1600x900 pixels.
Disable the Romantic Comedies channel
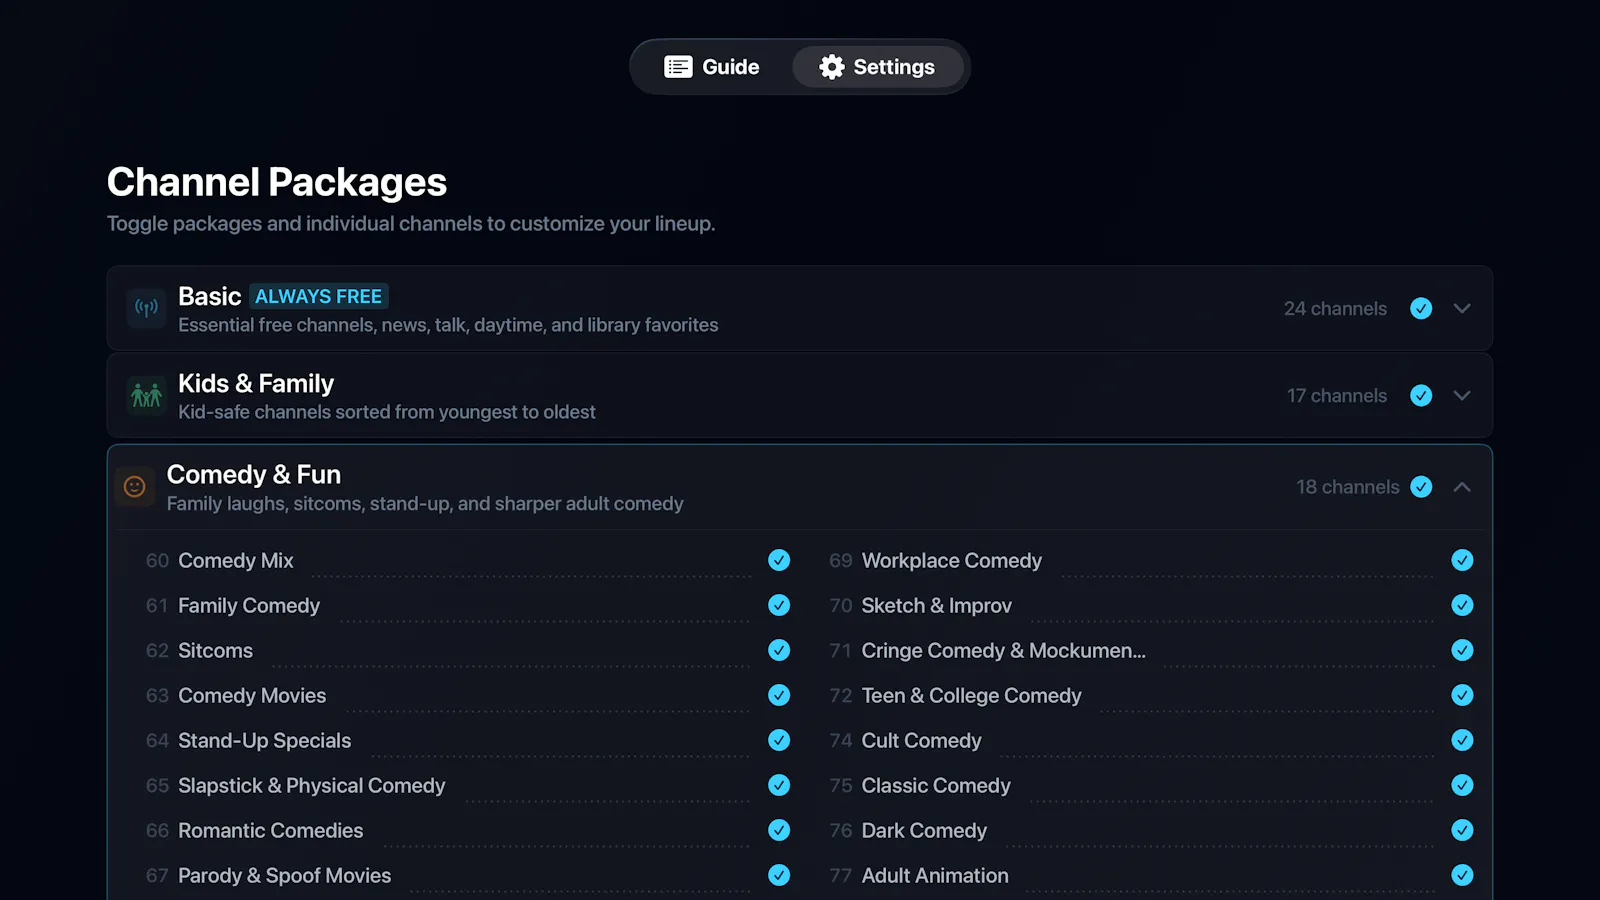click(779, 830)
